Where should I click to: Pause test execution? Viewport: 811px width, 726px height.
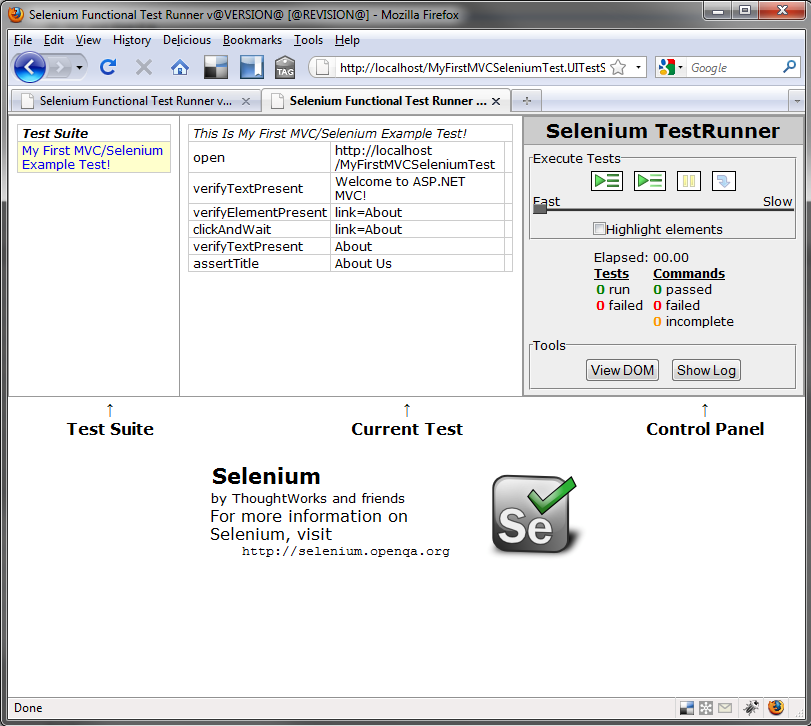click(x=689, y=181)
